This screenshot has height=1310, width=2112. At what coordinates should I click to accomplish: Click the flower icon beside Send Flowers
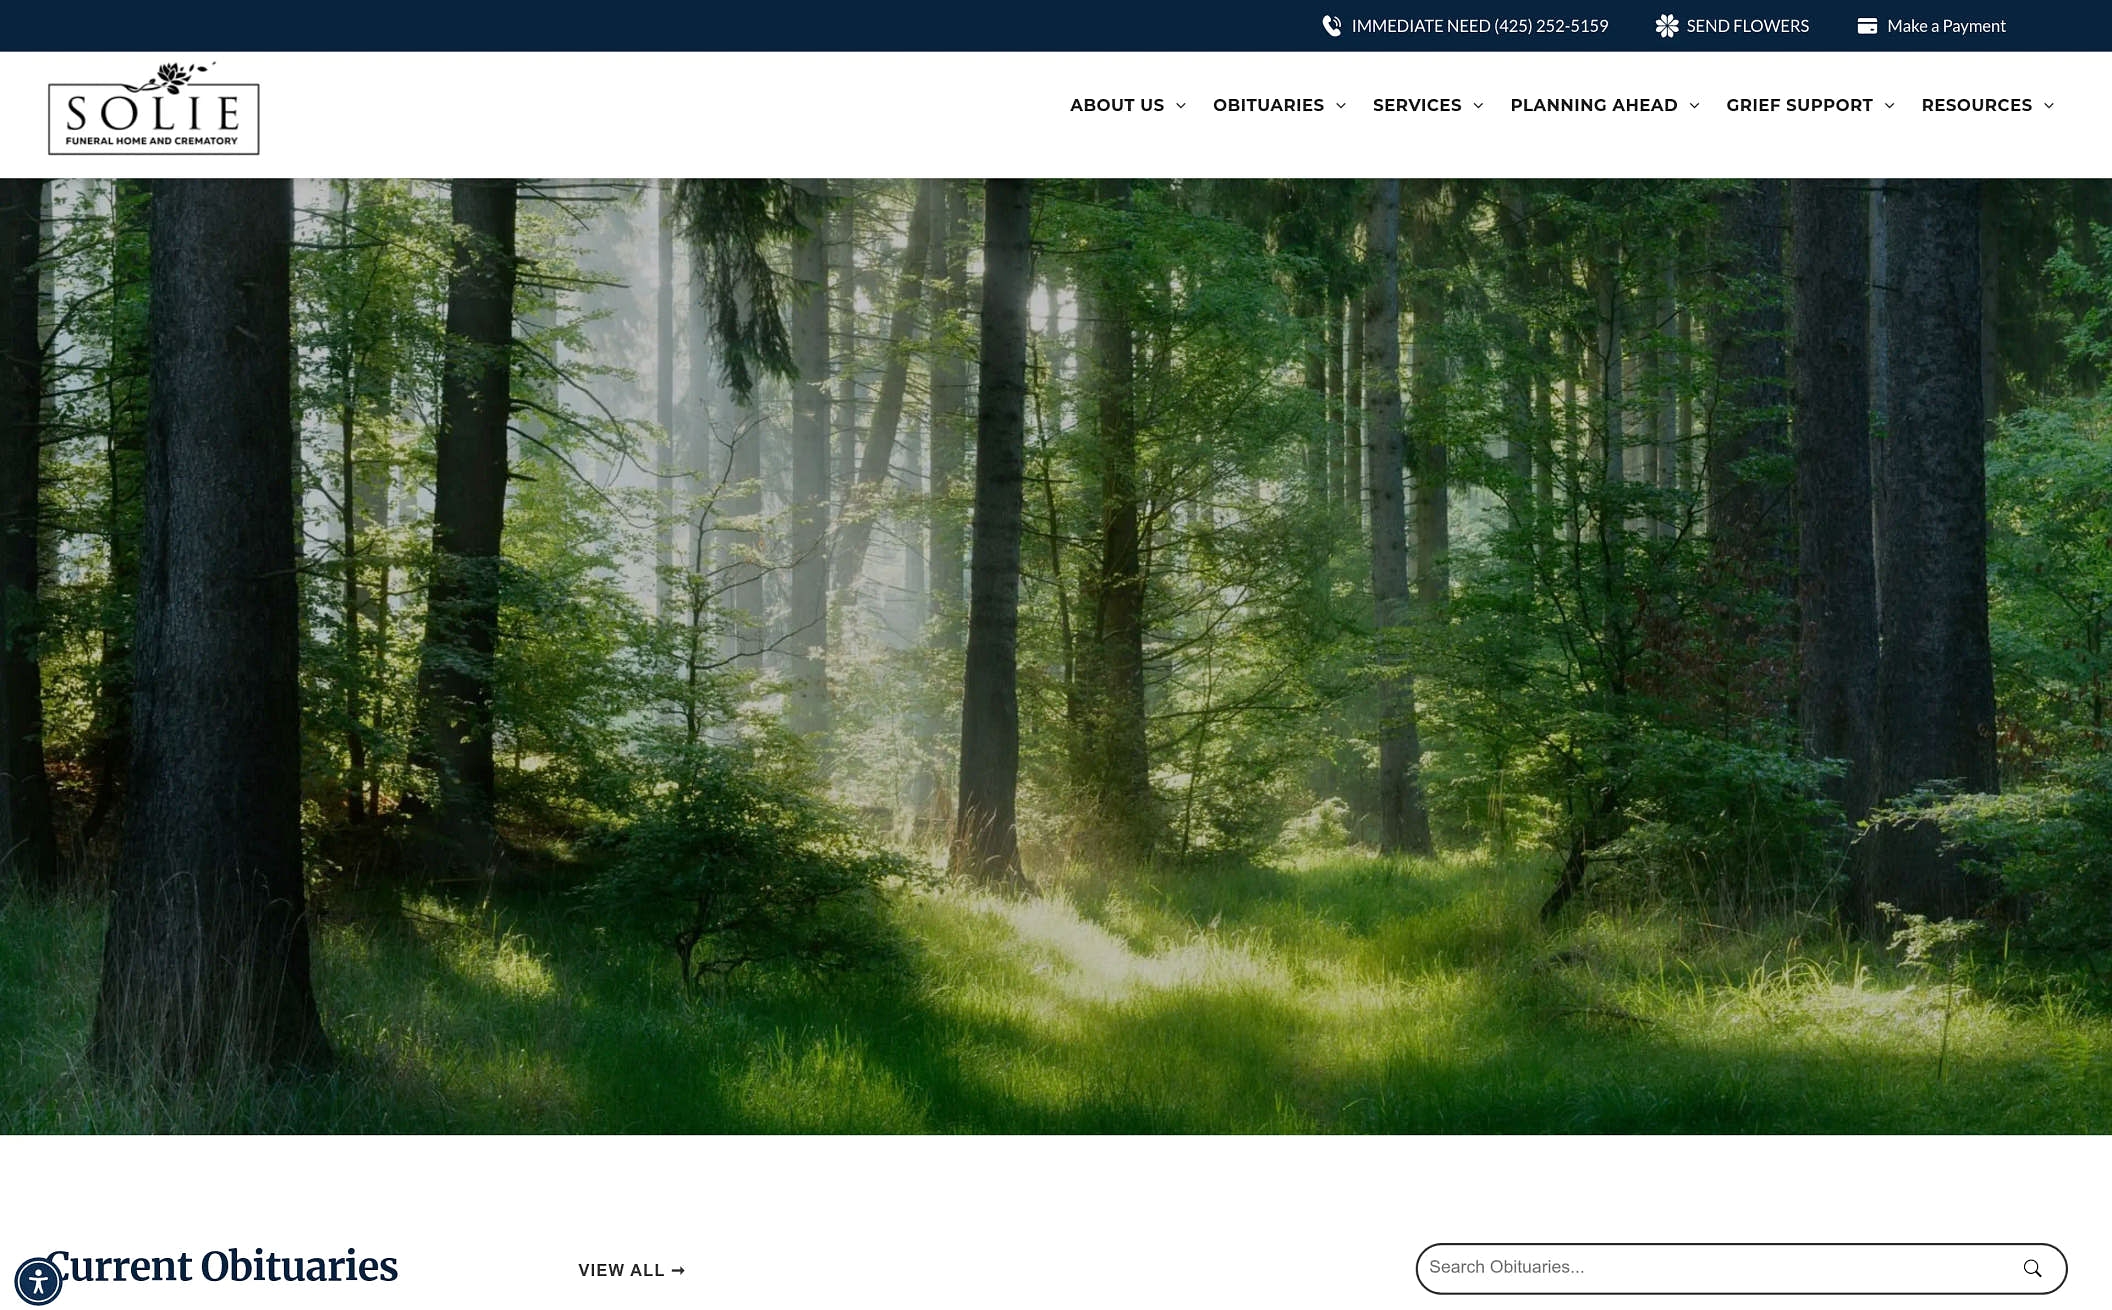[x=1666, y=26]
